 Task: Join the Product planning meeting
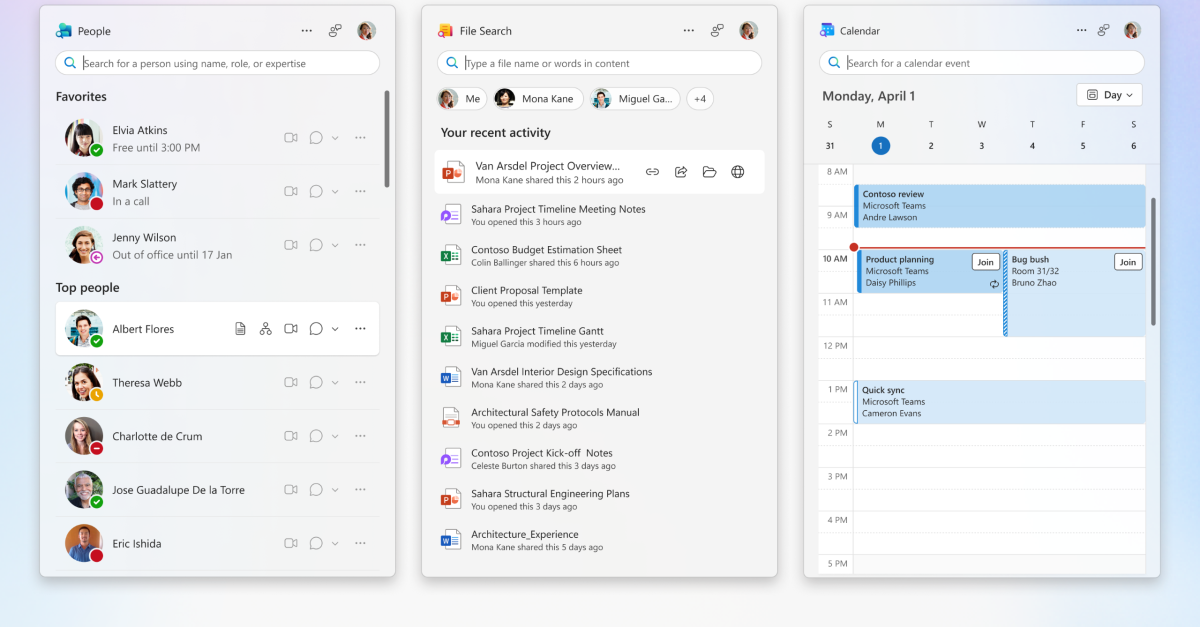[x=985, y=262]
